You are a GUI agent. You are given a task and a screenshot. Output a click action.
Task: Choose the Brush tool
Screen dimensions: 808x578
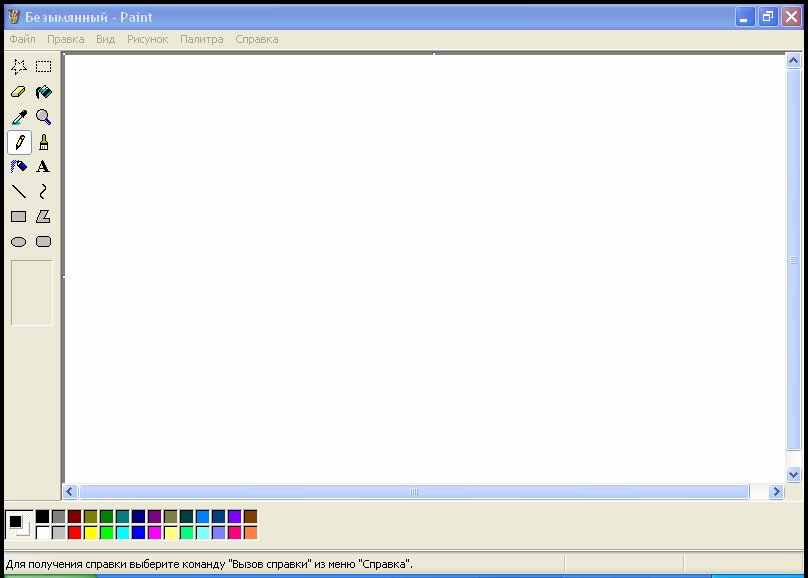coord(44,142)
